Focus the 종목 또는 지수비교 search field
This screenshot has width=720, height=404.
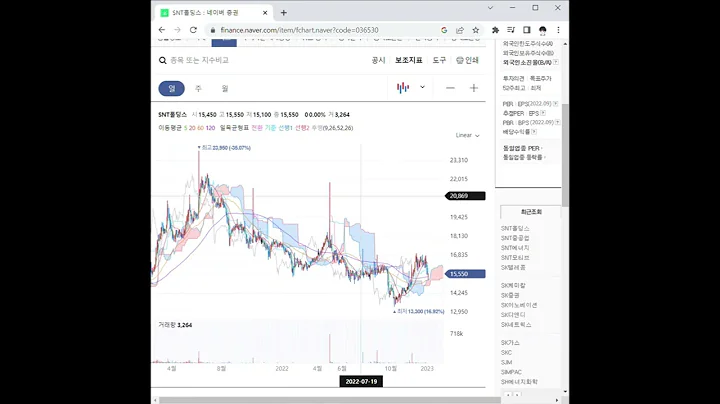point(199,60)
